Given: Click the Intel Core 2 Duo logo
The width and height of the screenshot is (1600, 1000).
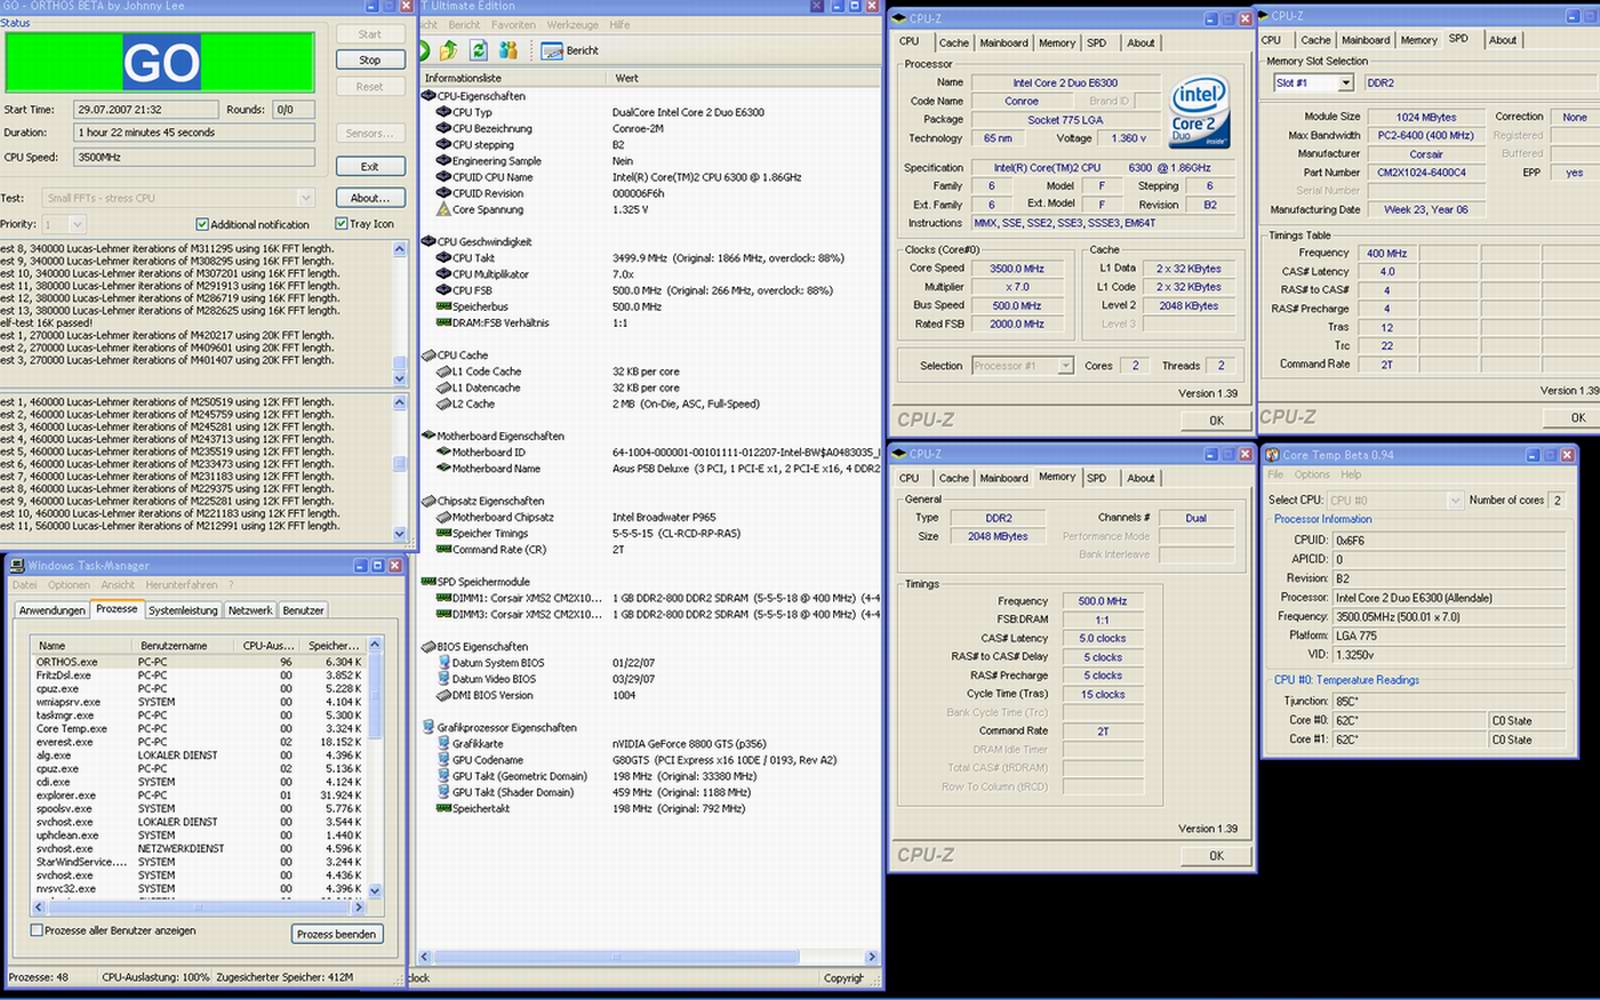Looking at the screenshot, I should click(x=1198, y=111).
